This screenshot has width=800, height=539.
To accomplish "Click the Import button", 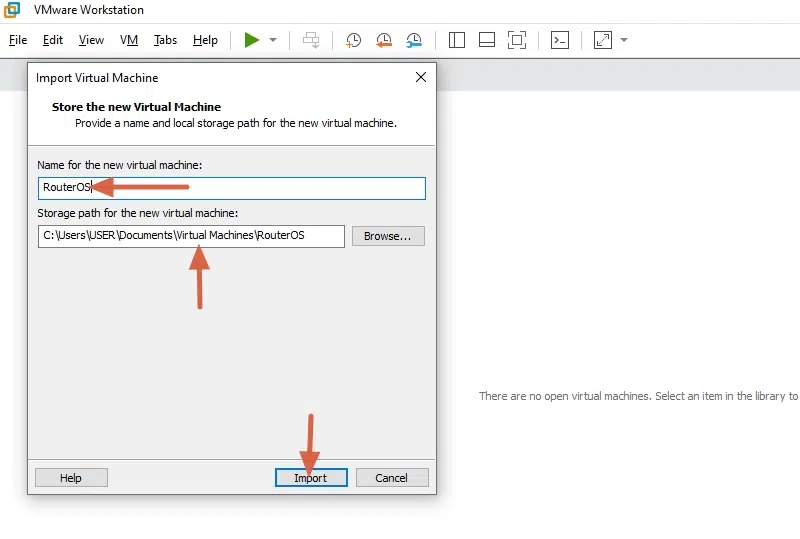I will pos(311,478).
